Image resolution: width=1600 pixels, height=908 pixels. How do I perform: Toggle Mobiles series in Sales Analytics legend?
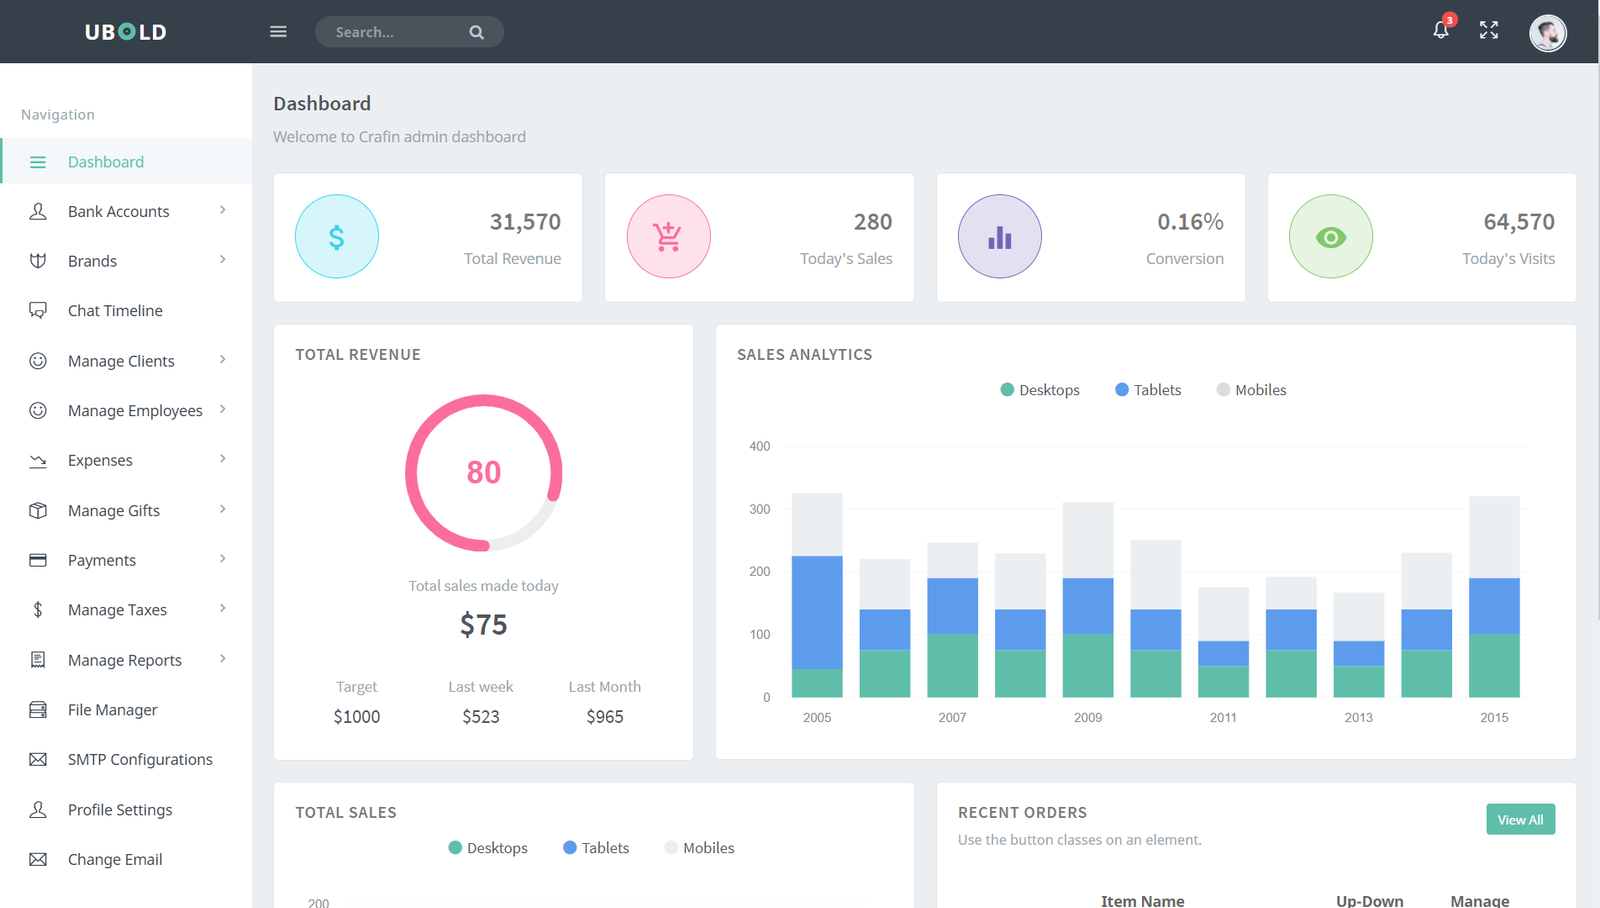pos(1251,390)
